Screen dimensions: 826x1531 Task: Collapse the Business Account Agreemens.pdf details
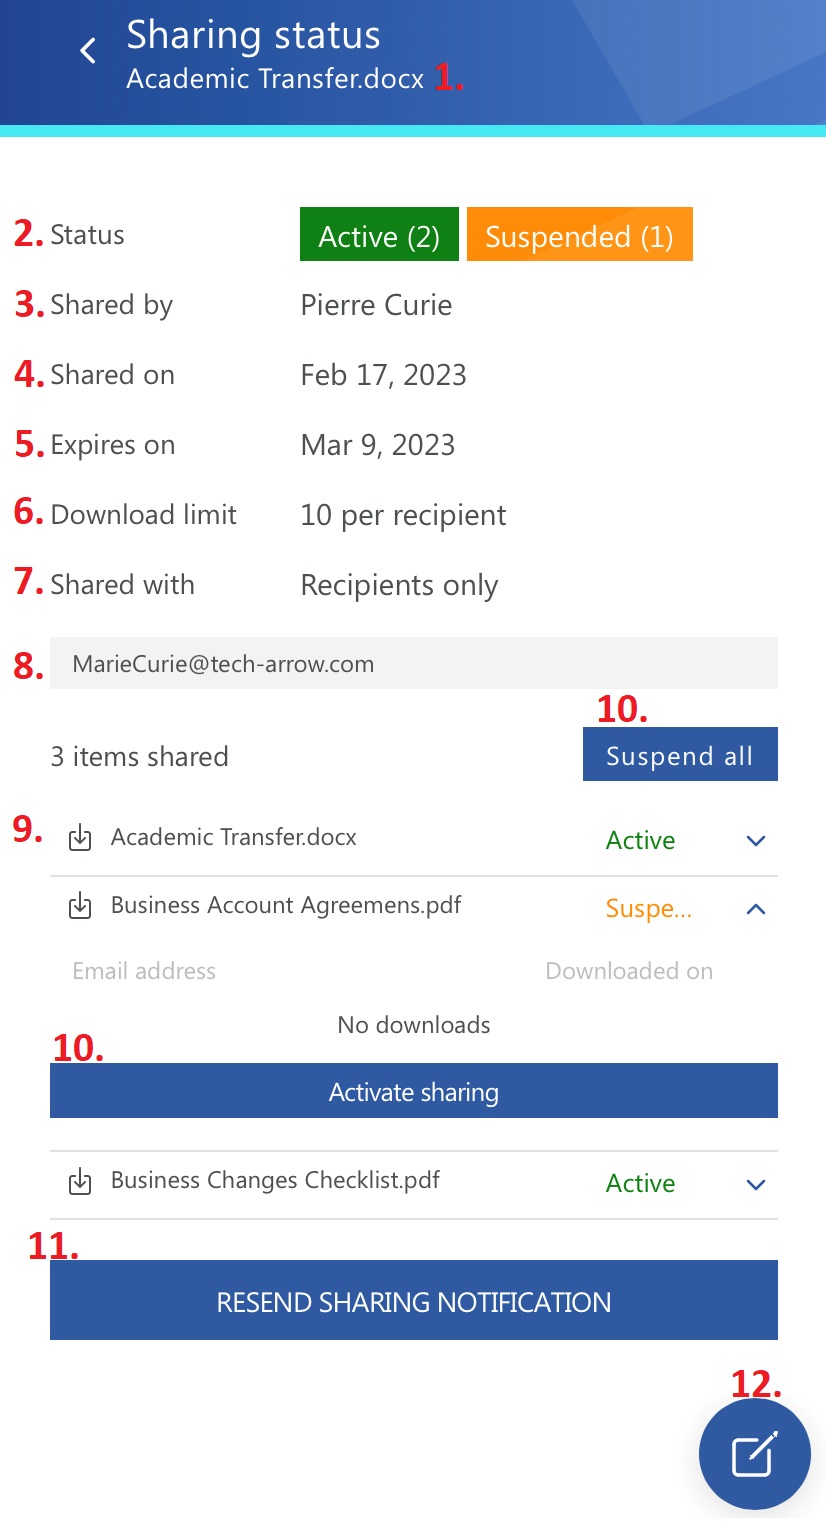pos(756,909)
